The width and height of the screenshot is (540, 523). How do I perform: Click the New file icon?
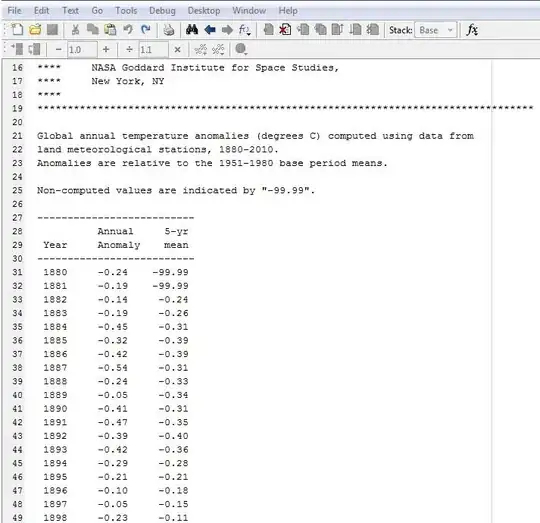tap(17, 30)
